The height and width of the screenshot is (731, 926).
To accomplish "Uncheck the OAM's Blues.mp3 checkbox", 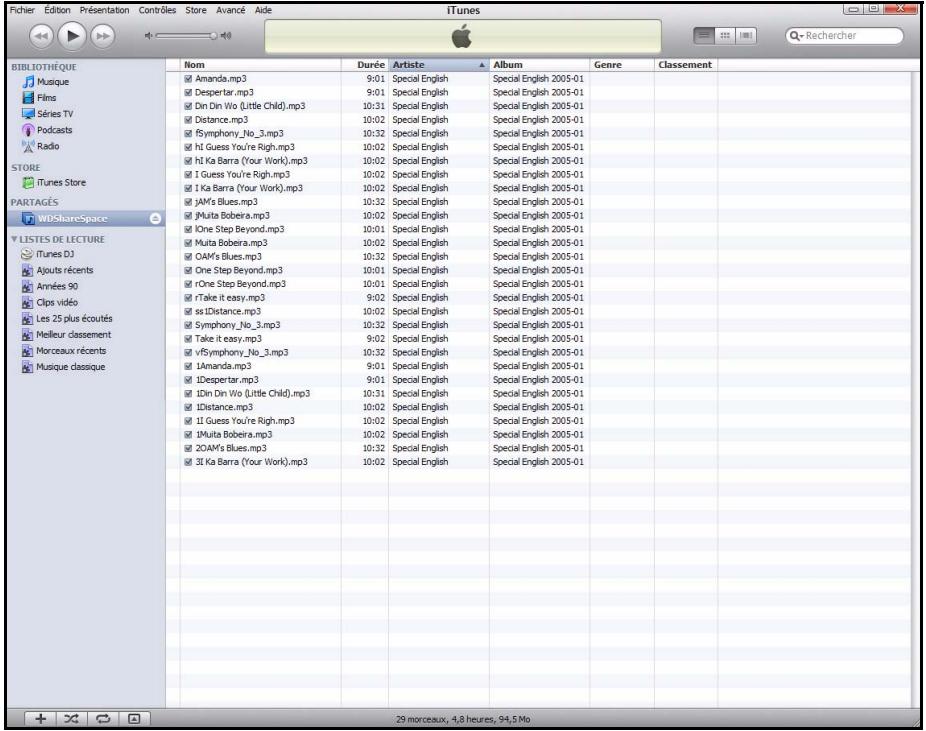I will (x=188, y=256).
